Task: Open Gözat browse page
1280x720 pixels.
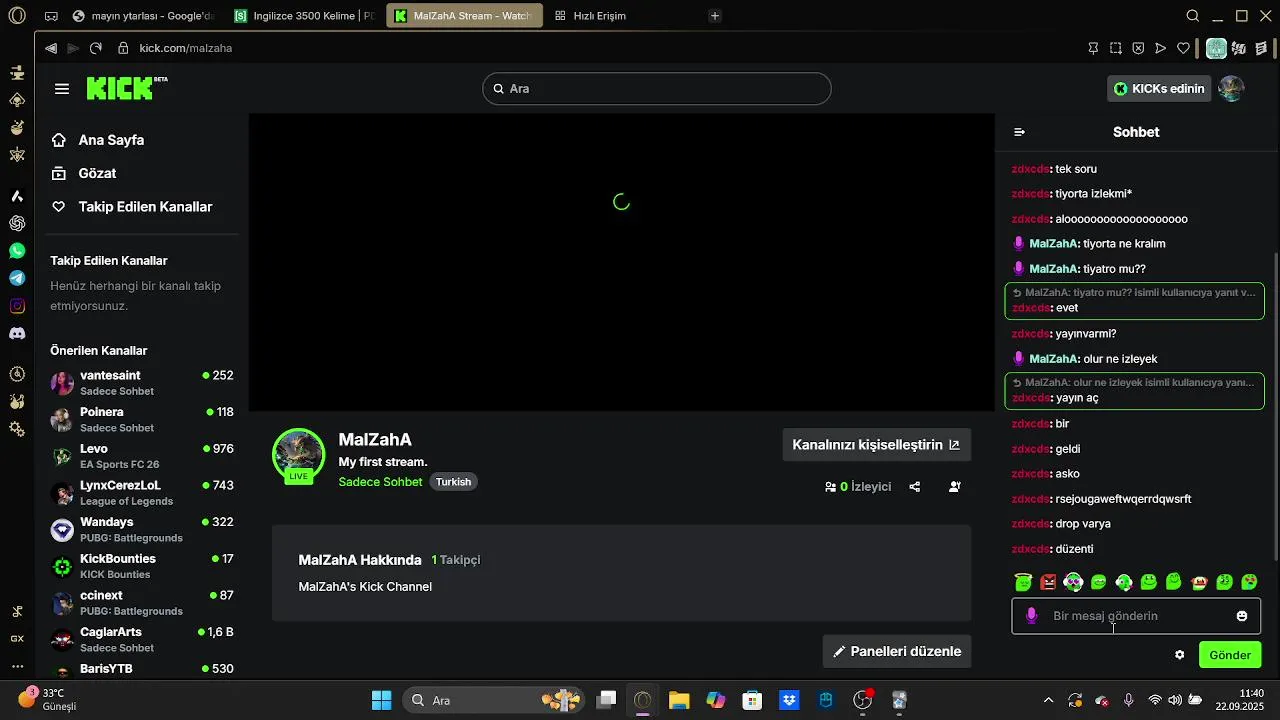Action: click(x=98, y=173)
